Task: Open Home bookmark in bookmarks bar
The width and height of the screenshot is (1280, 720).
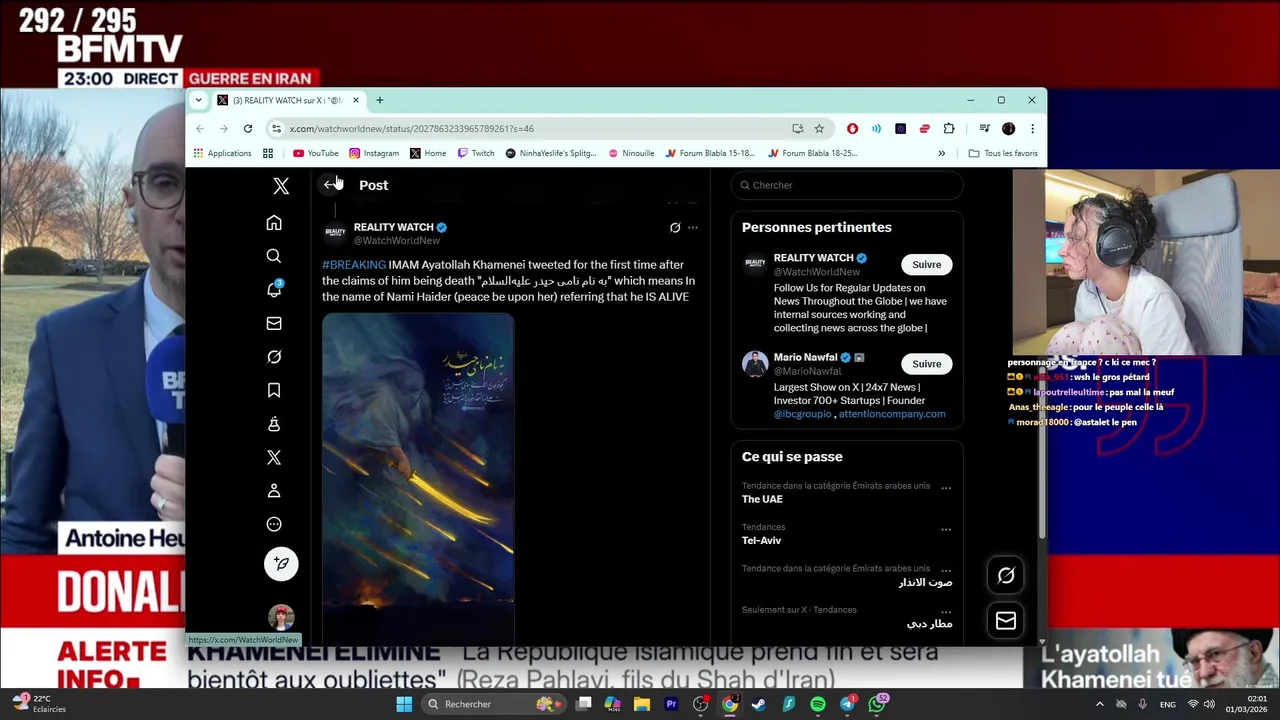Action: click(x=428, y=153)
